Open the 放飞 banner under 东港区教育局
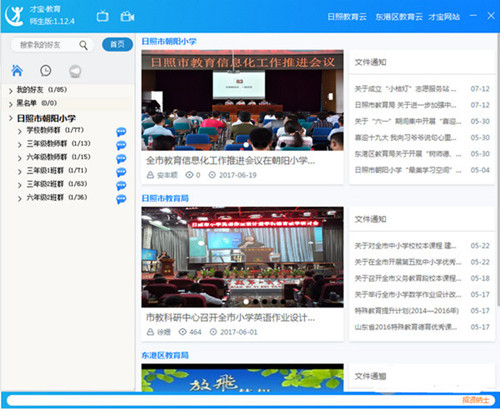The height and width of the screenshot is (409, 500). tap(242, 377)
